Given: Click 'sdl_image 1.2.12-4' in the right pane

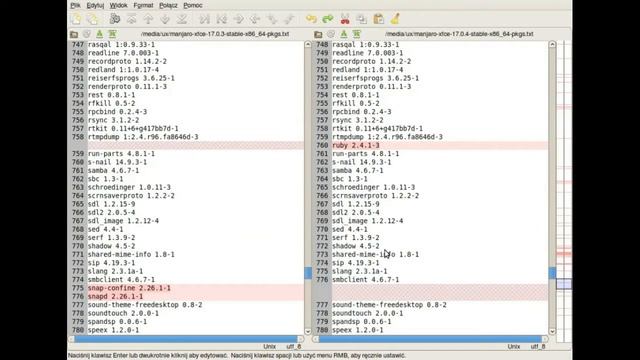Looking at the screenshot, I should pos(368,221).
